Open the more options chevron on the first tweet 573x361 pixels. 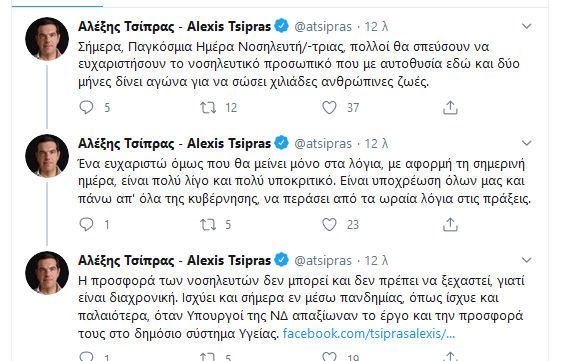tap(526, 26)
